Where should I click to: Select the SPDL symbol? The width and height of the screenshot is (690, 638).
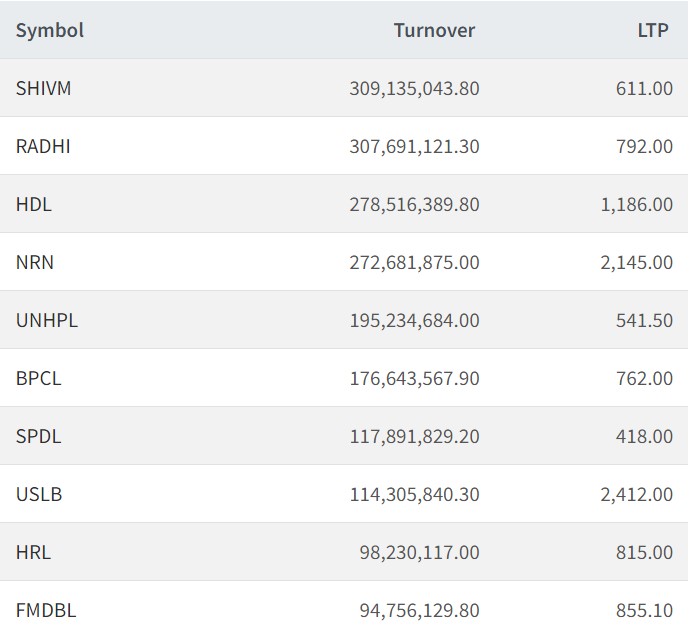(38, 436)
